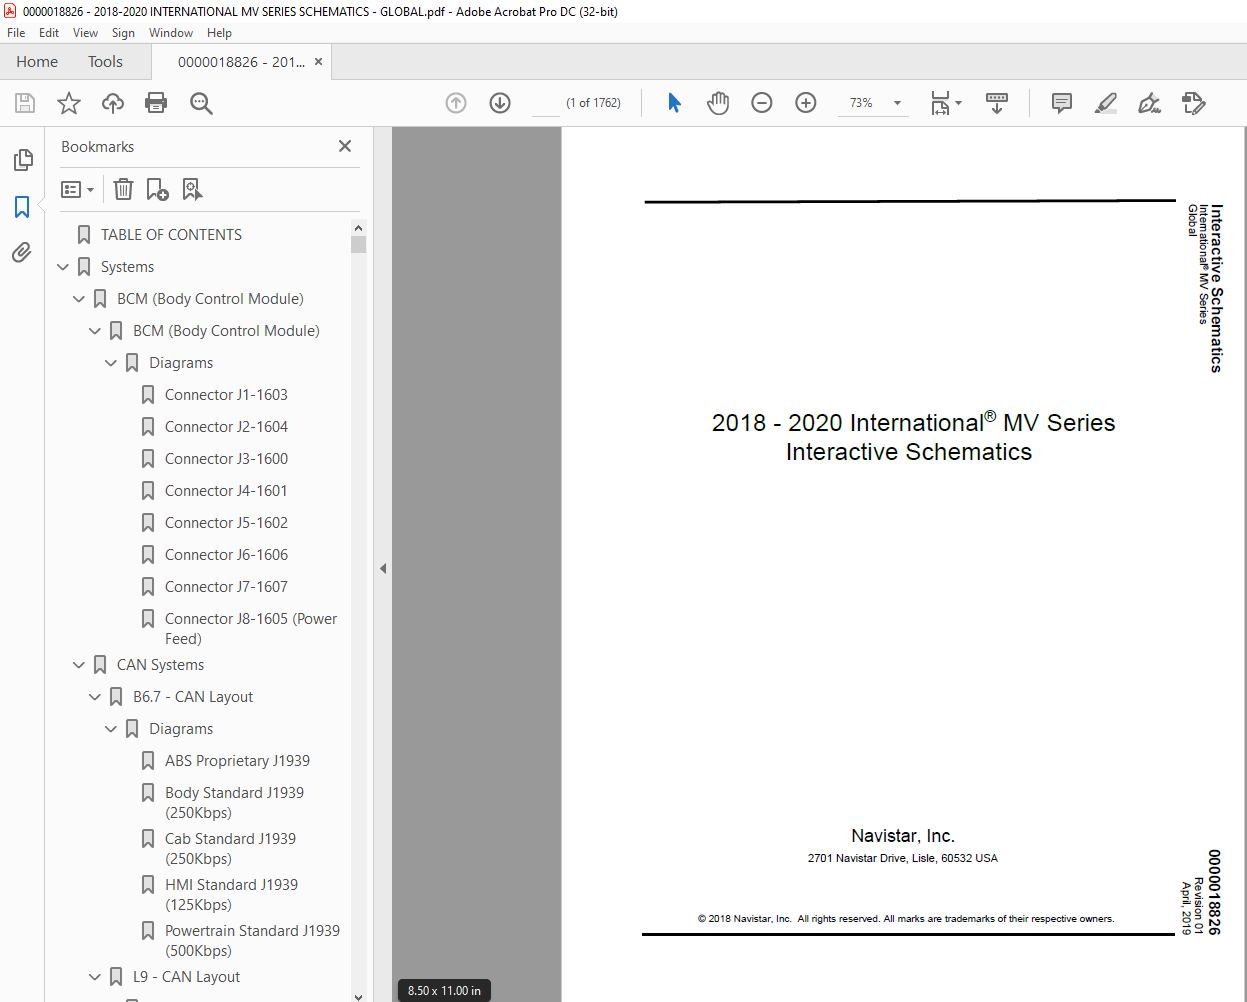Go to previous page arrow
1247x1002 pixels.
(456, 103)
